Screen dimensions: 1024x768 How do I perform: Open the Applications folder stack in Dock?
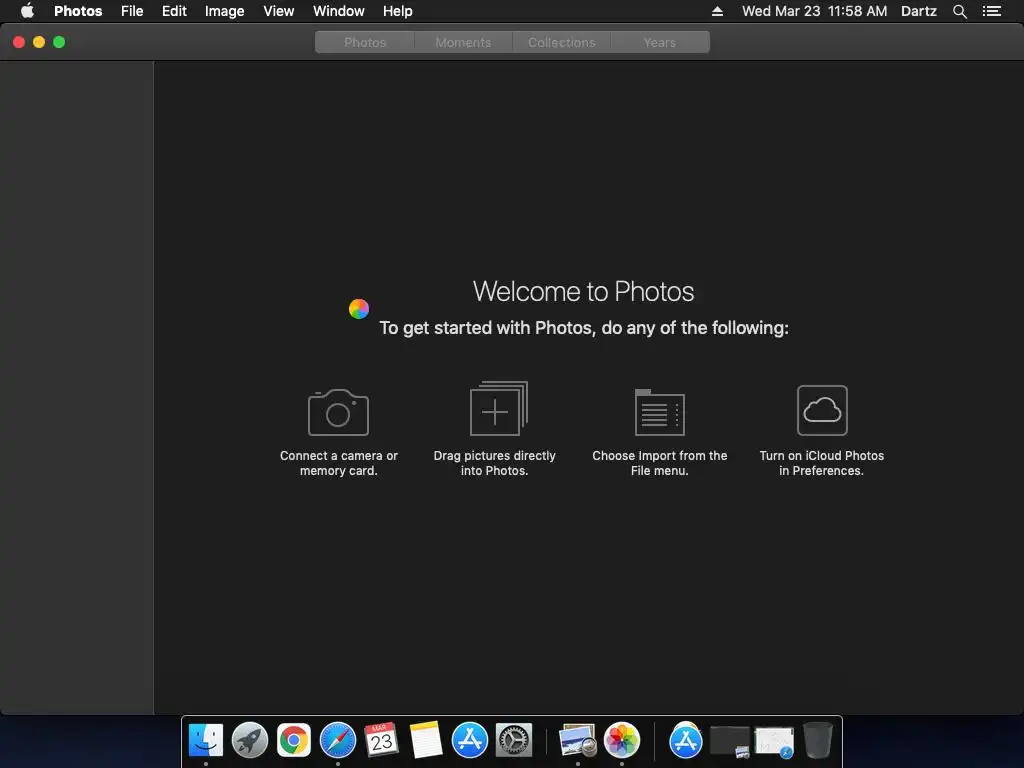685,741
